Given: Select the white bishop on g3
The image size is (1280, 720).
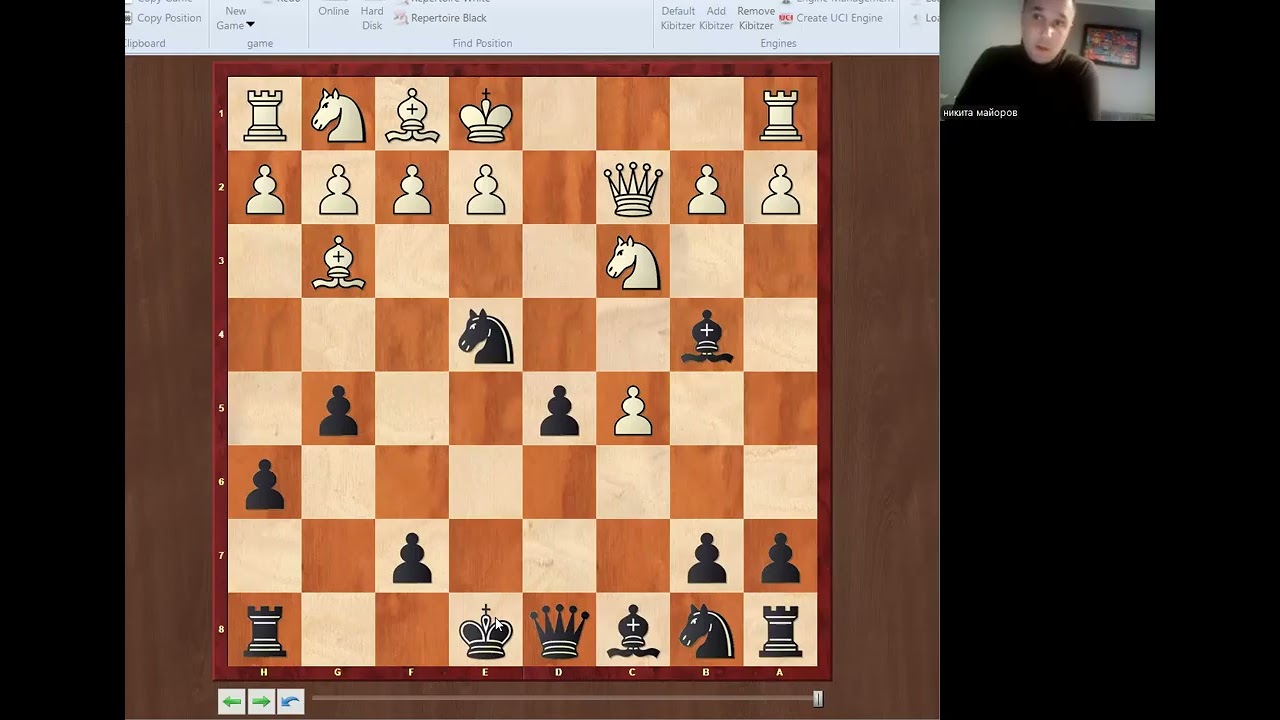Looking at the screenshot, I should click(x=338, y=261).
